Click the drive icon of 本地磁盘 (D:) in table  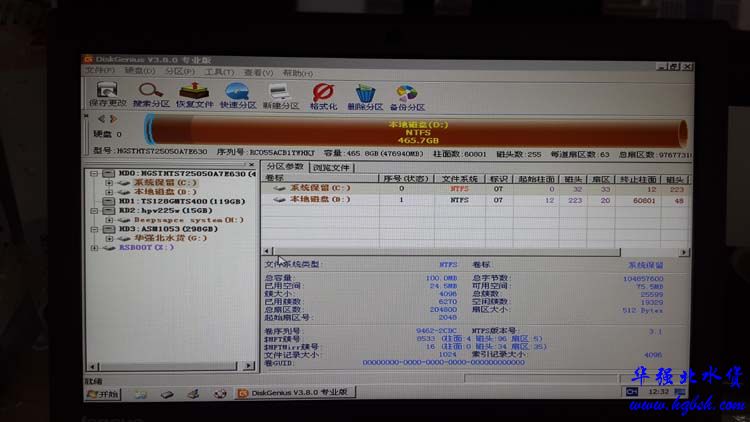(279, 200)
